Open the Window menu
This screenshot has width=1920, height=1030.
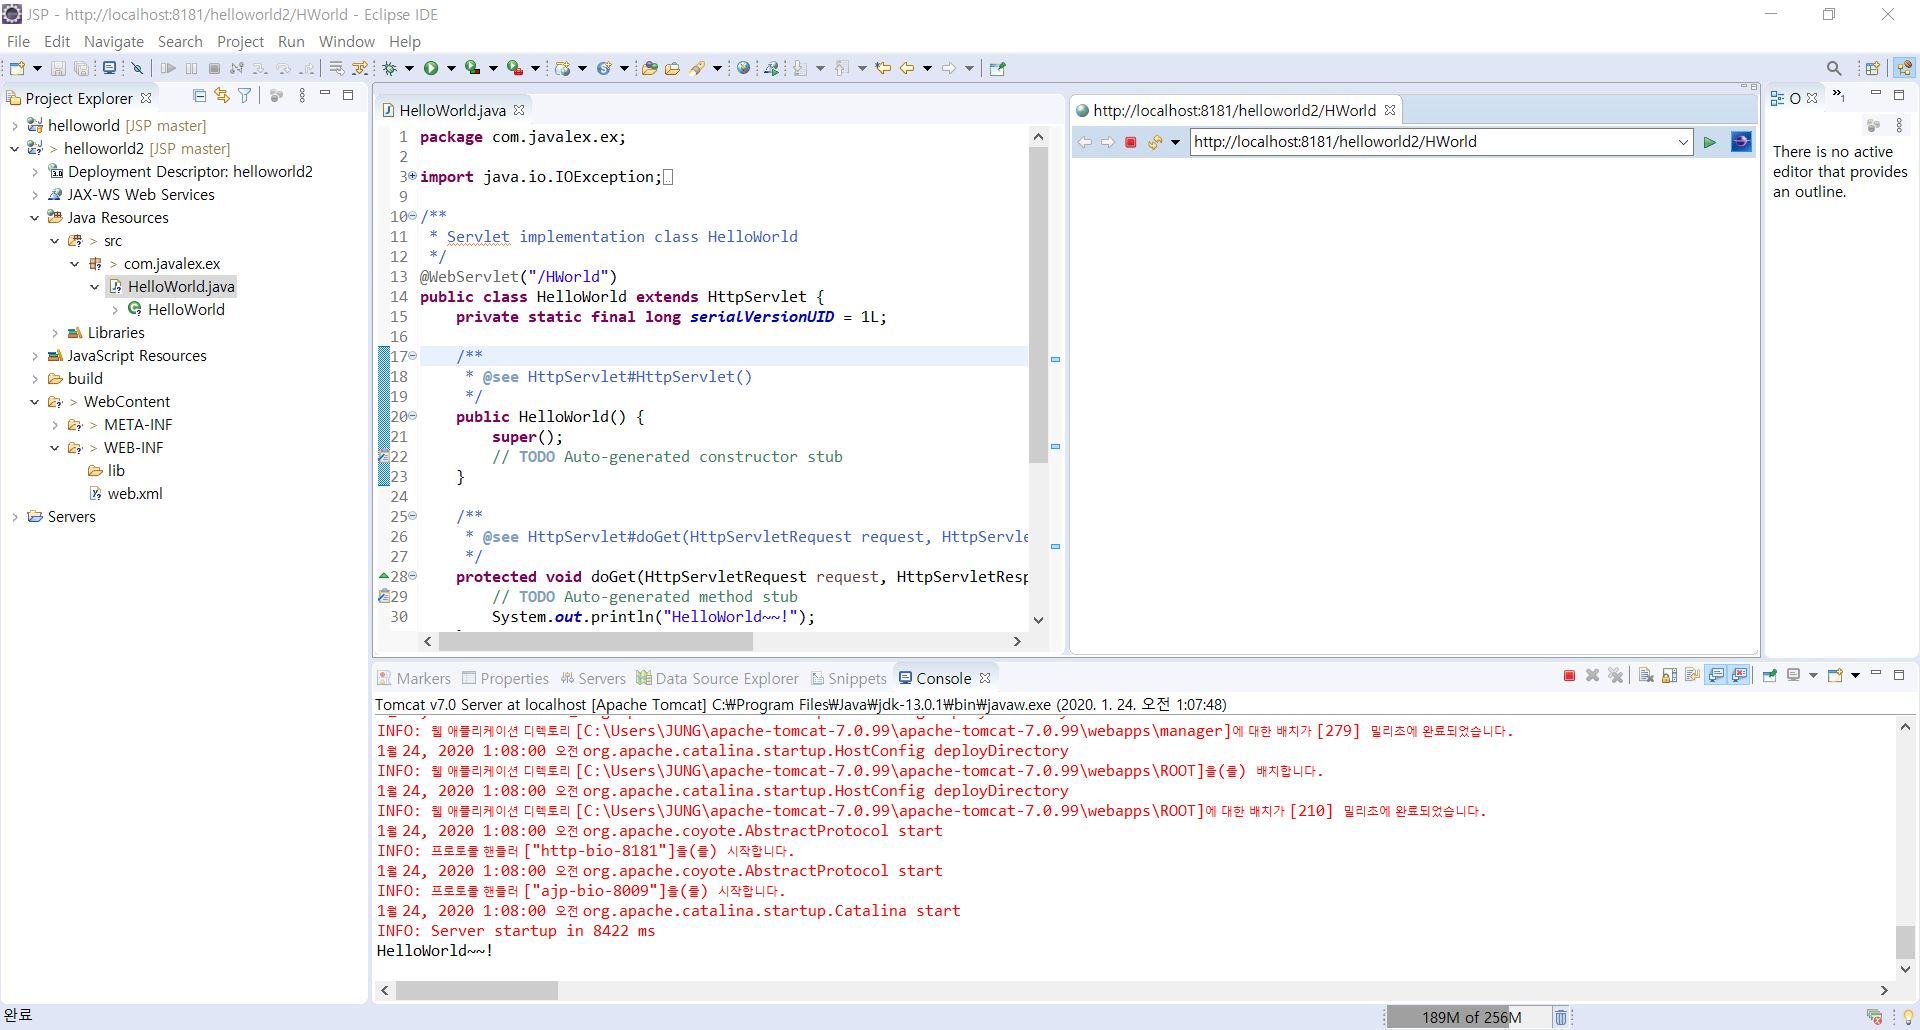tap(346, 41)
